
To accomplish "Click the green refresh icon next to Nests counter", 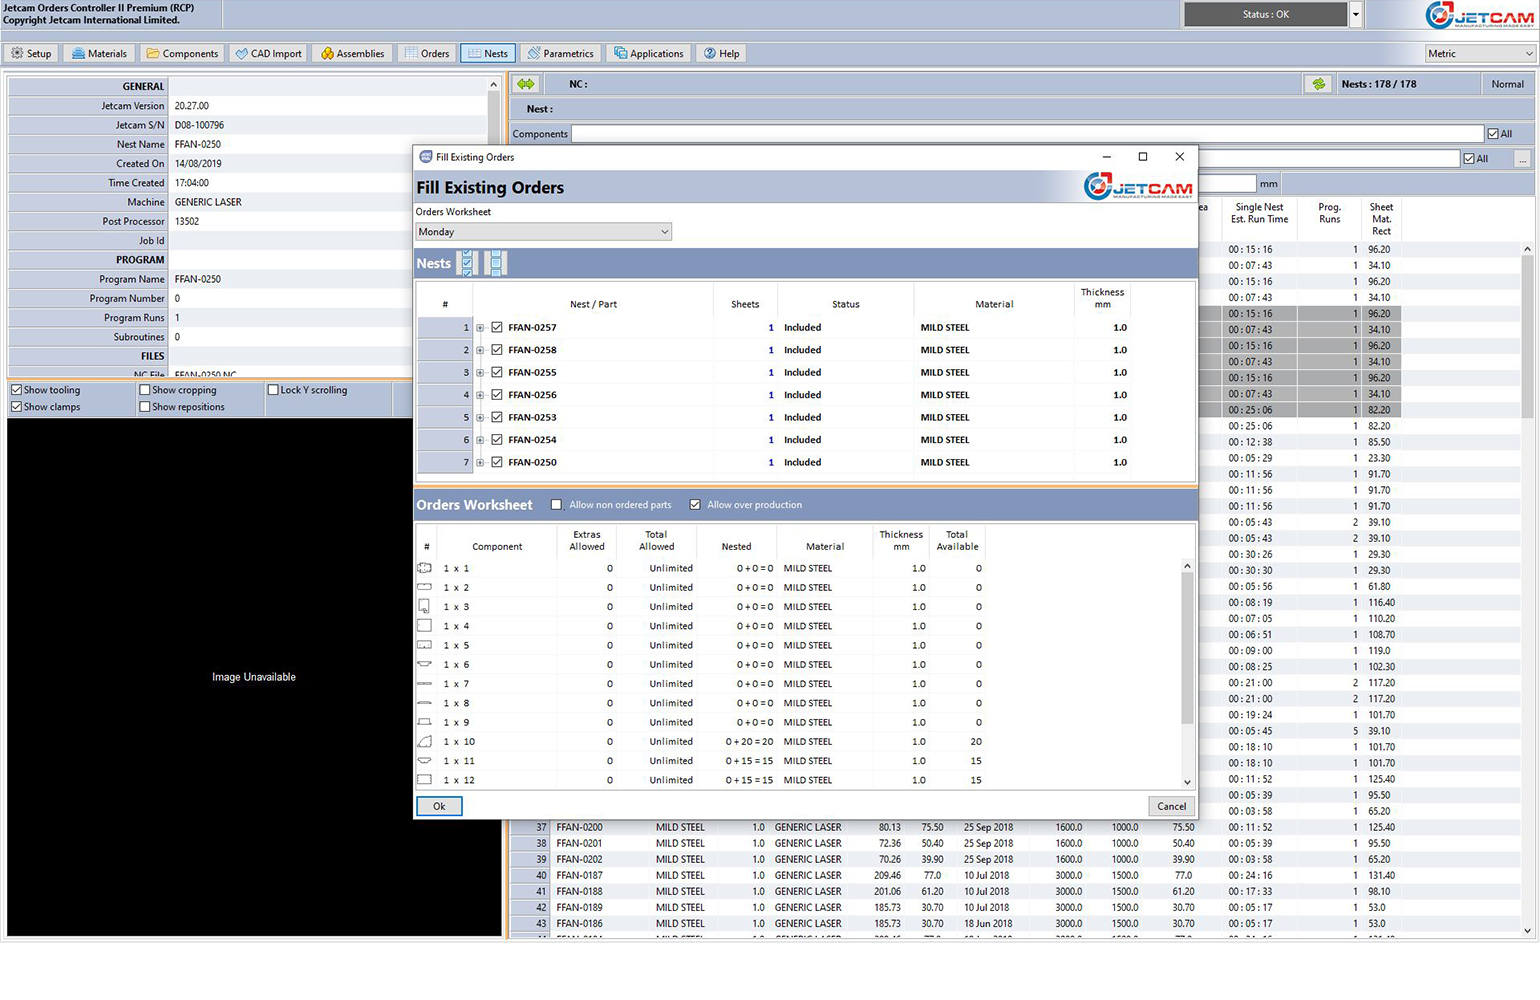I will (1318, 84).
